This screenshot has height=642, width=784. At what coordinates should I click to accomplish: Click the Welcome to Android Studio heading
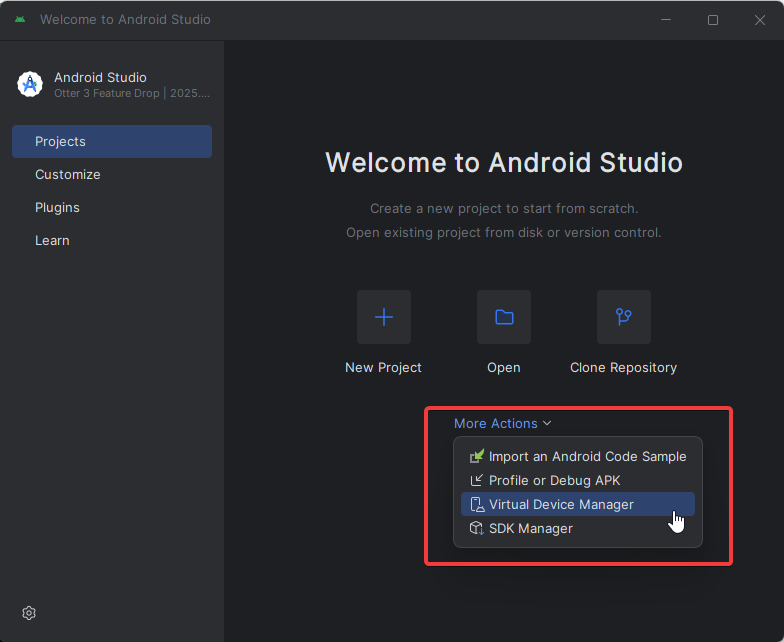point(504,162)
